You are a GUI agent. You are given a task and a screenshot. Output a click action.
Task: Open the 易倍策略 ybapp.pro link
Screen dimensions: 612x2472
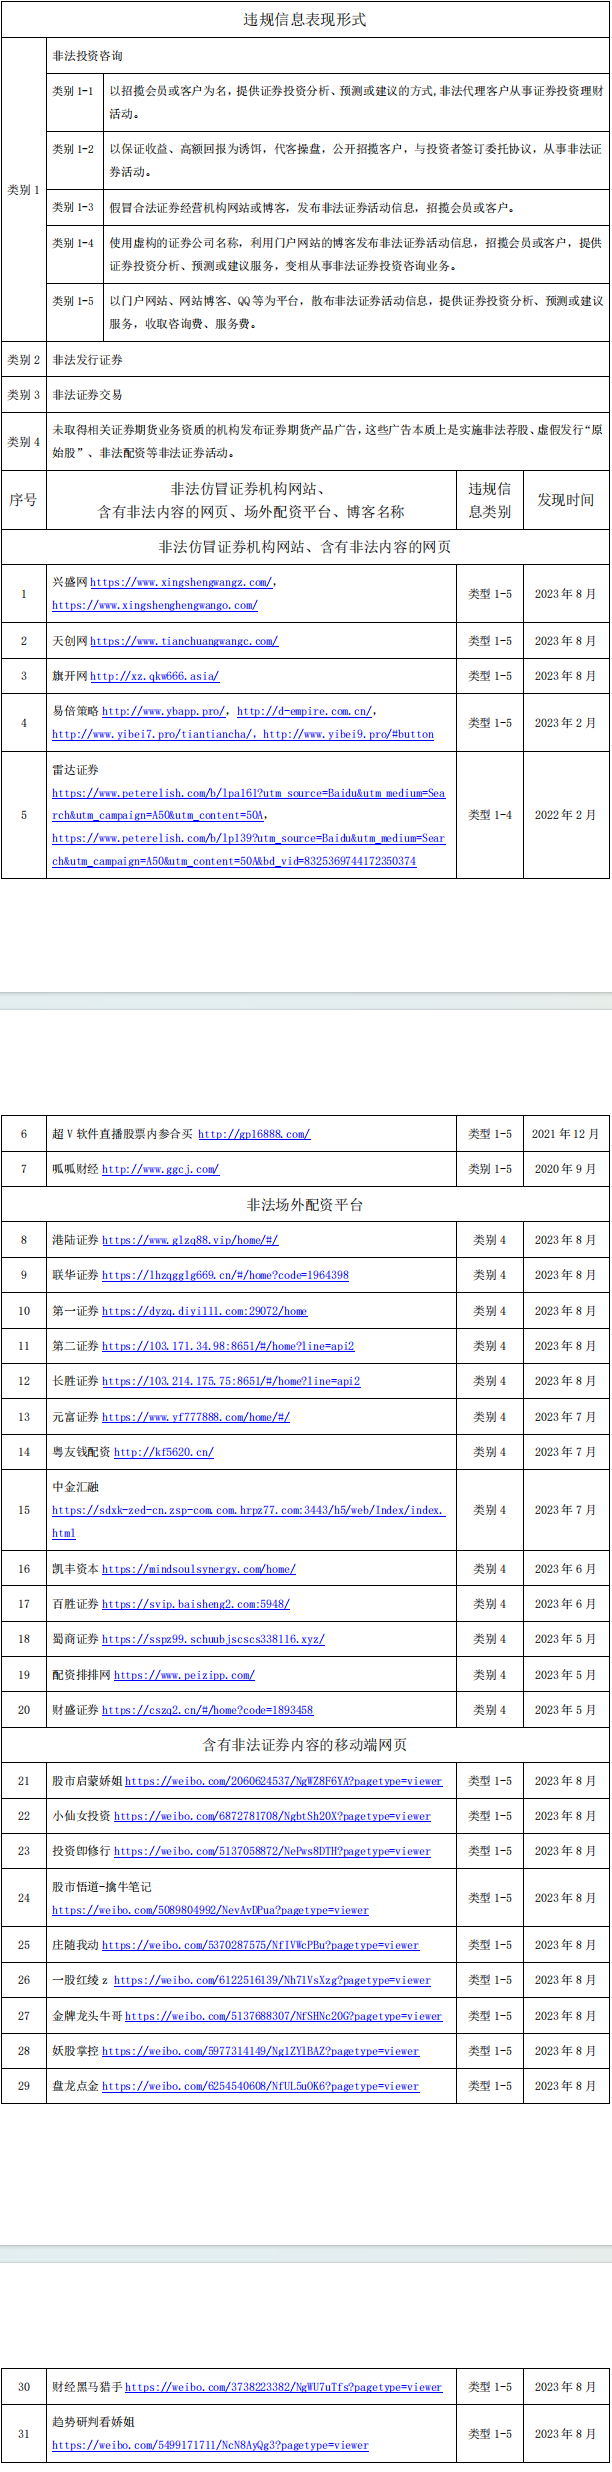pos(163,711)
